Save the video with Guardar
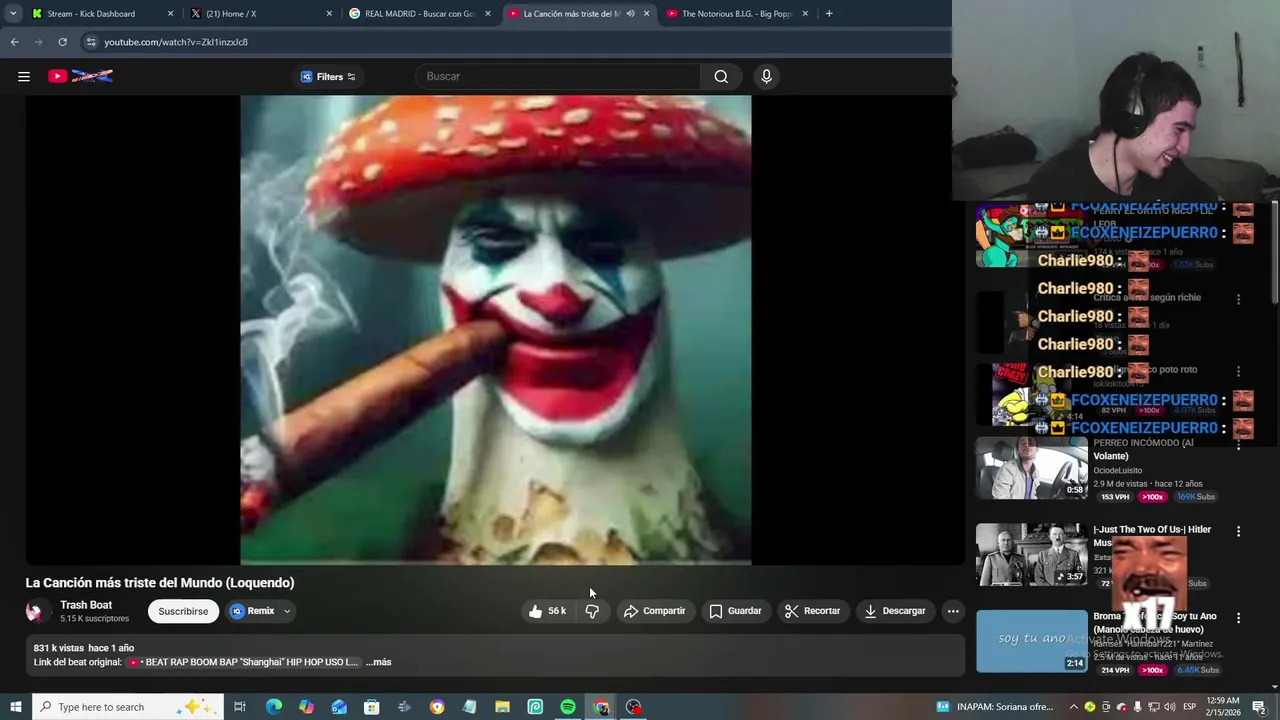The image size is (1280, 720). pyautogui.click(x=735, y=611)
